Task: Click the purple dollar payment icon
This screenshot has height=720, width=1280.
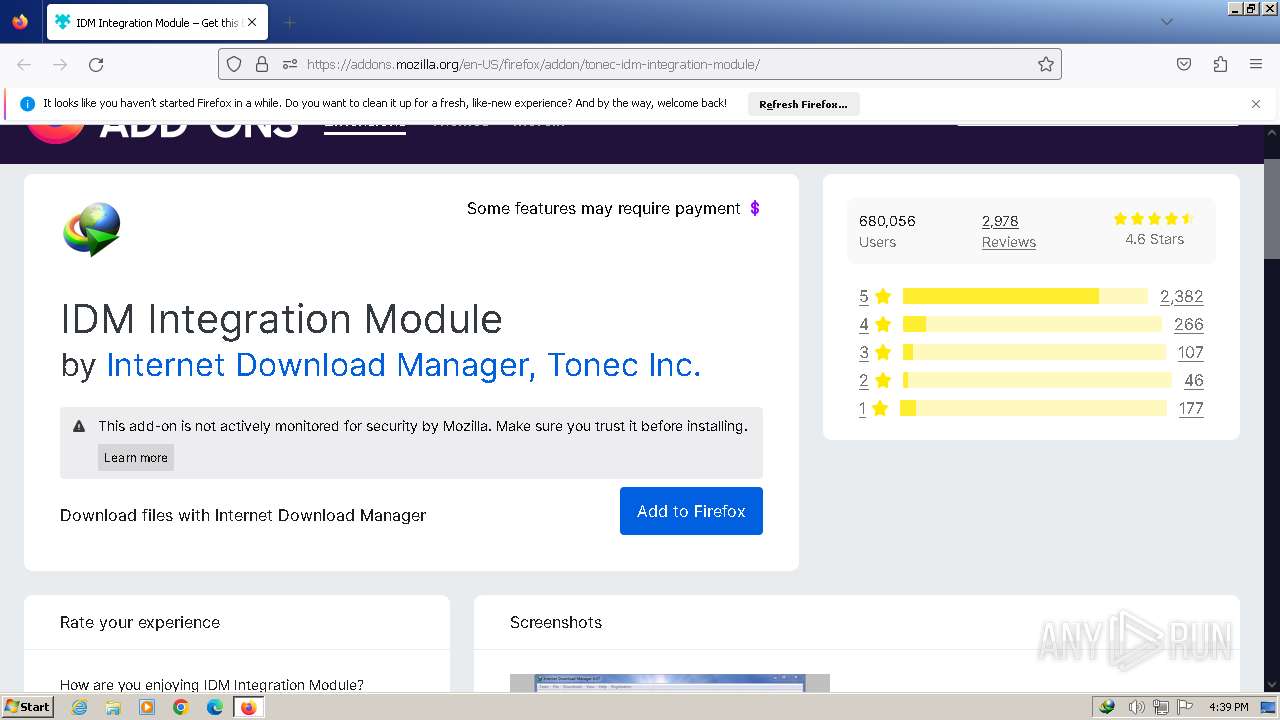Action: coord(755,208)
